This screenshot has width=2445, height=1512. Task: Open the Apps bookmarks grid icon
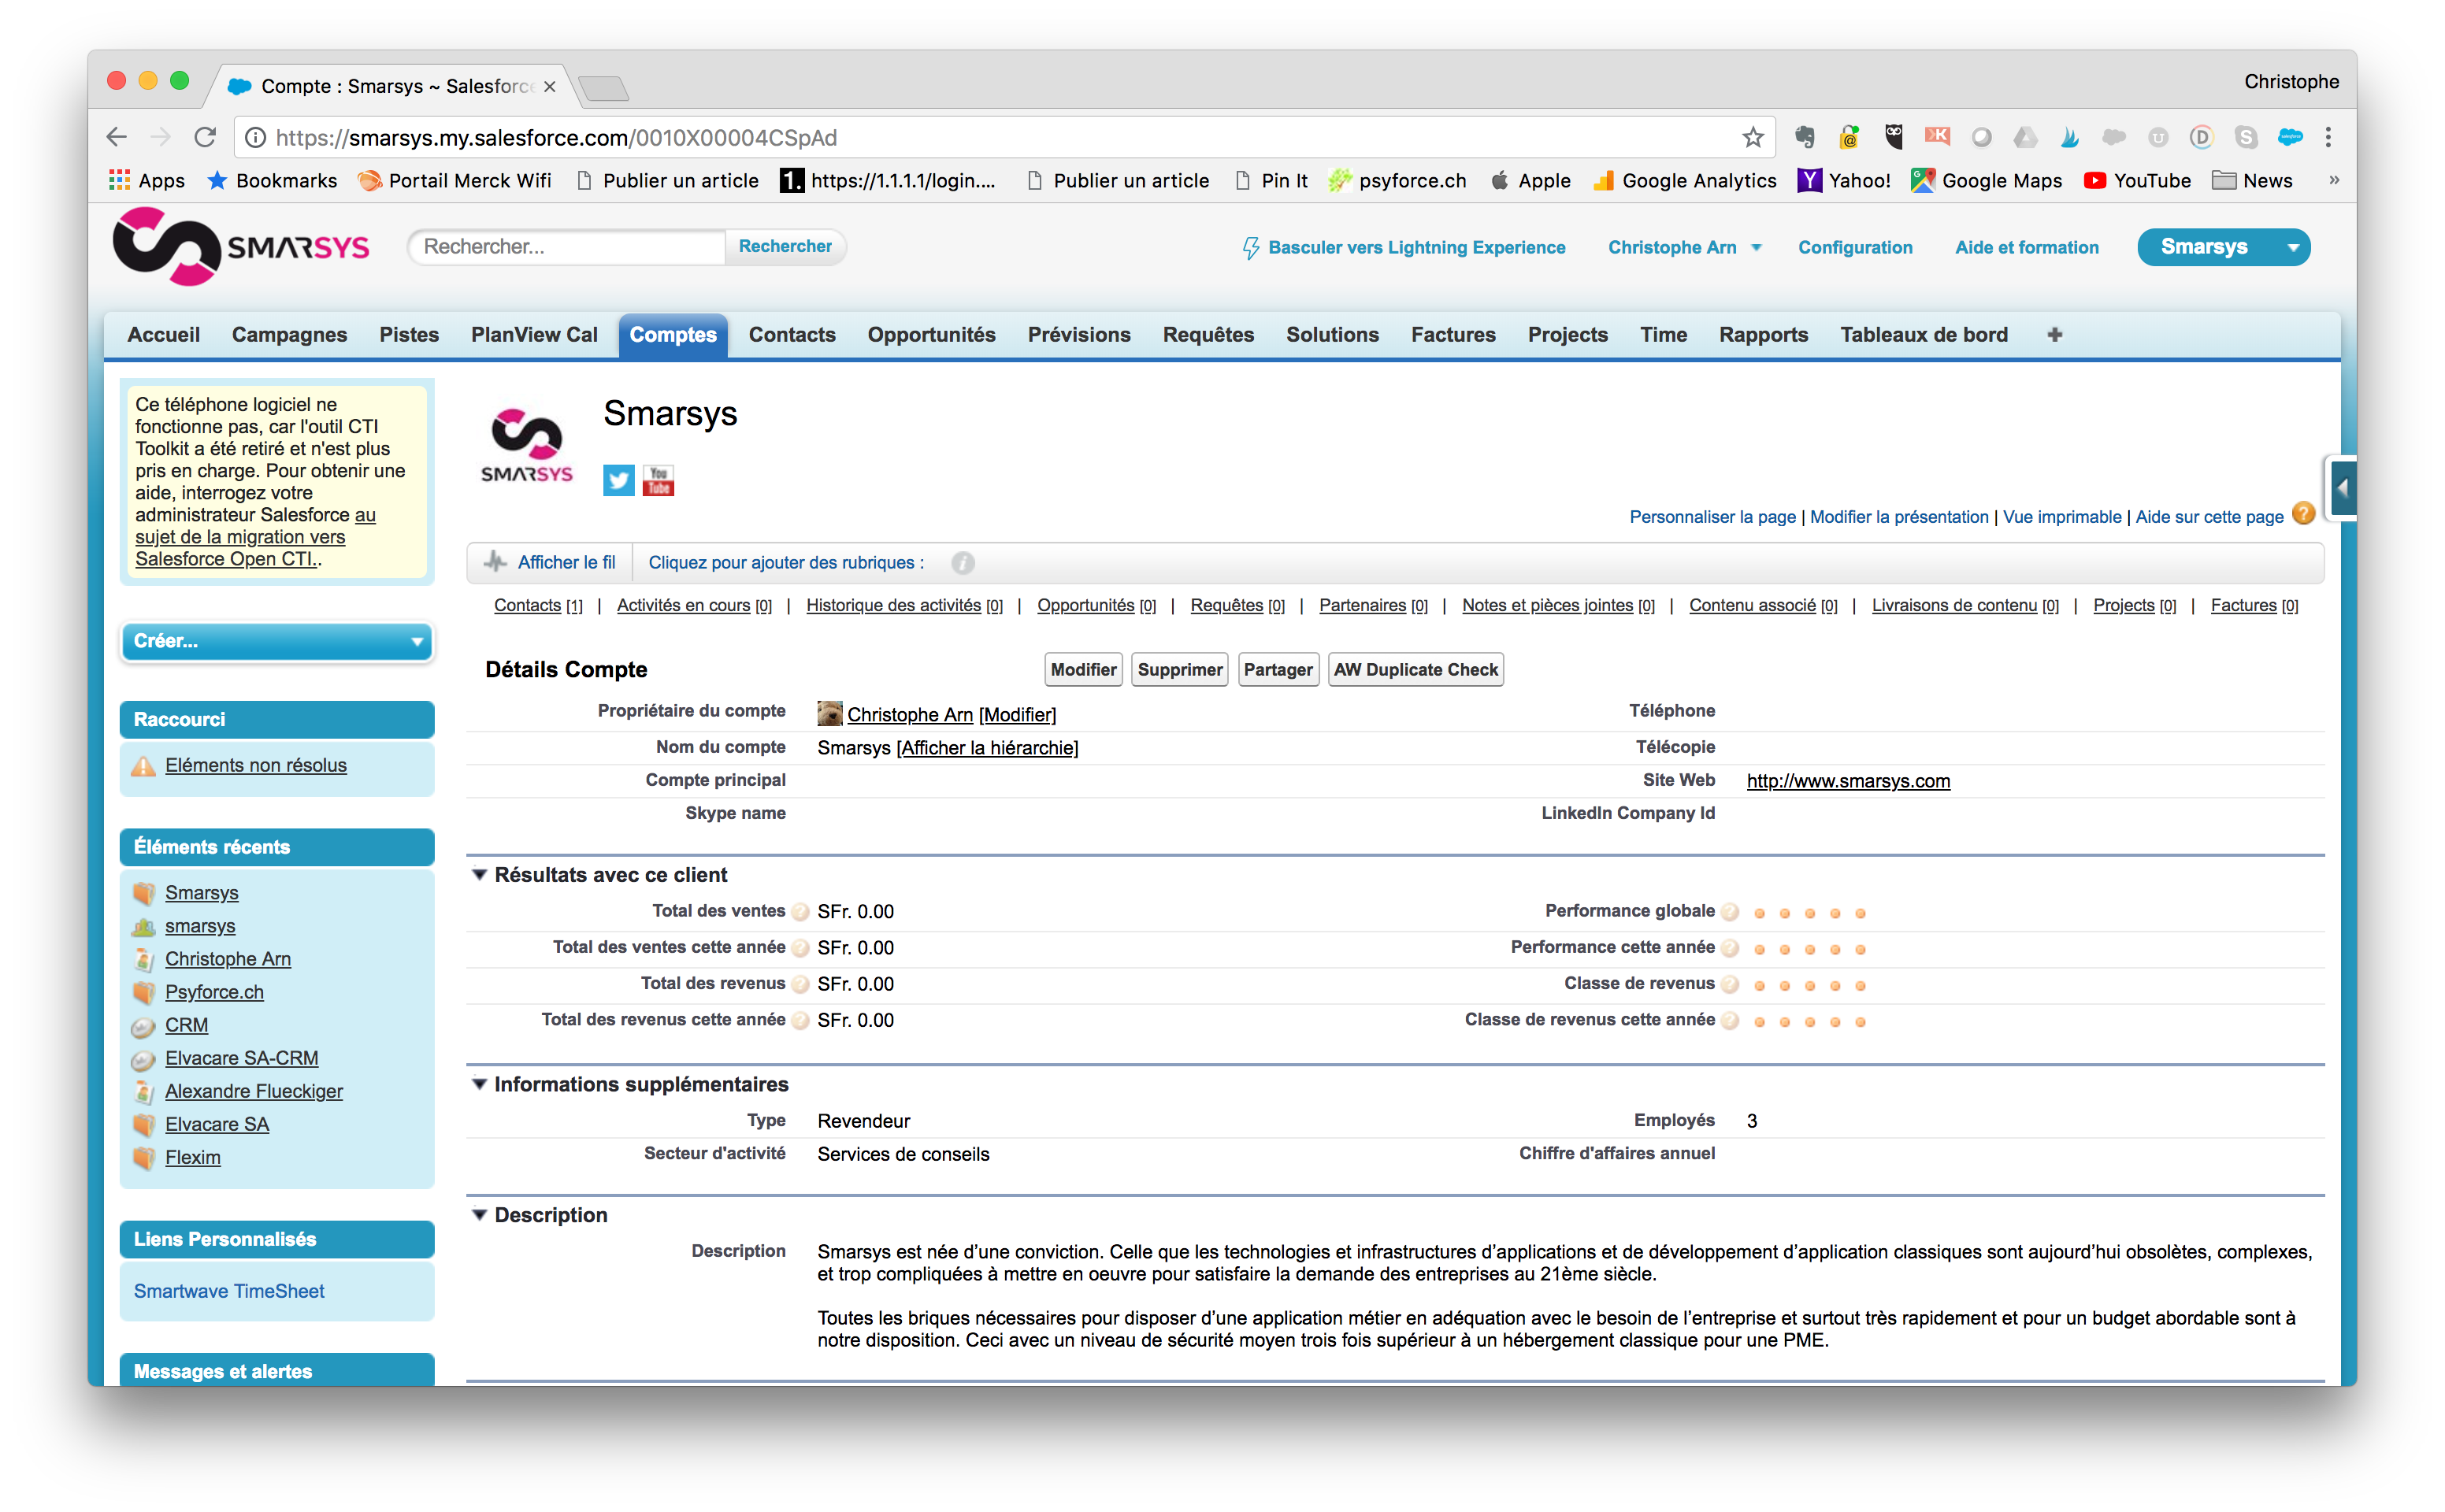(119, 180)
